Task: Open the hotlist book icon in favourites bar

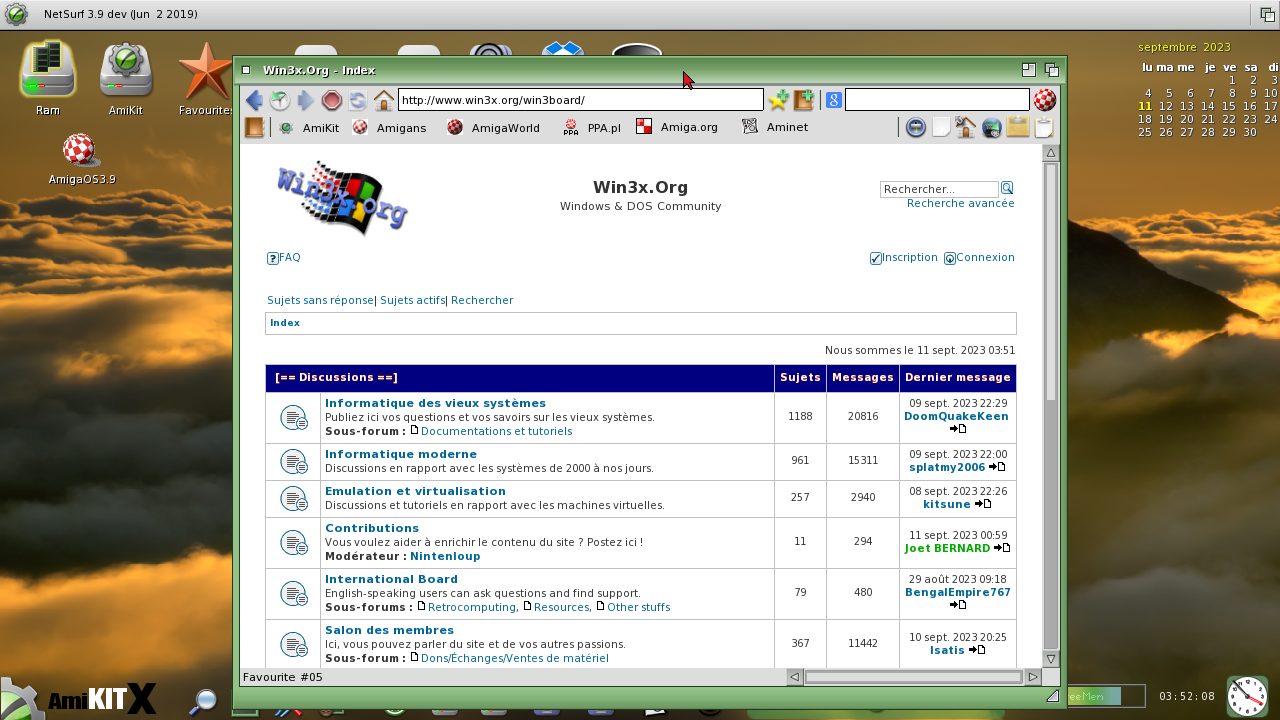Action: (254, 127)
